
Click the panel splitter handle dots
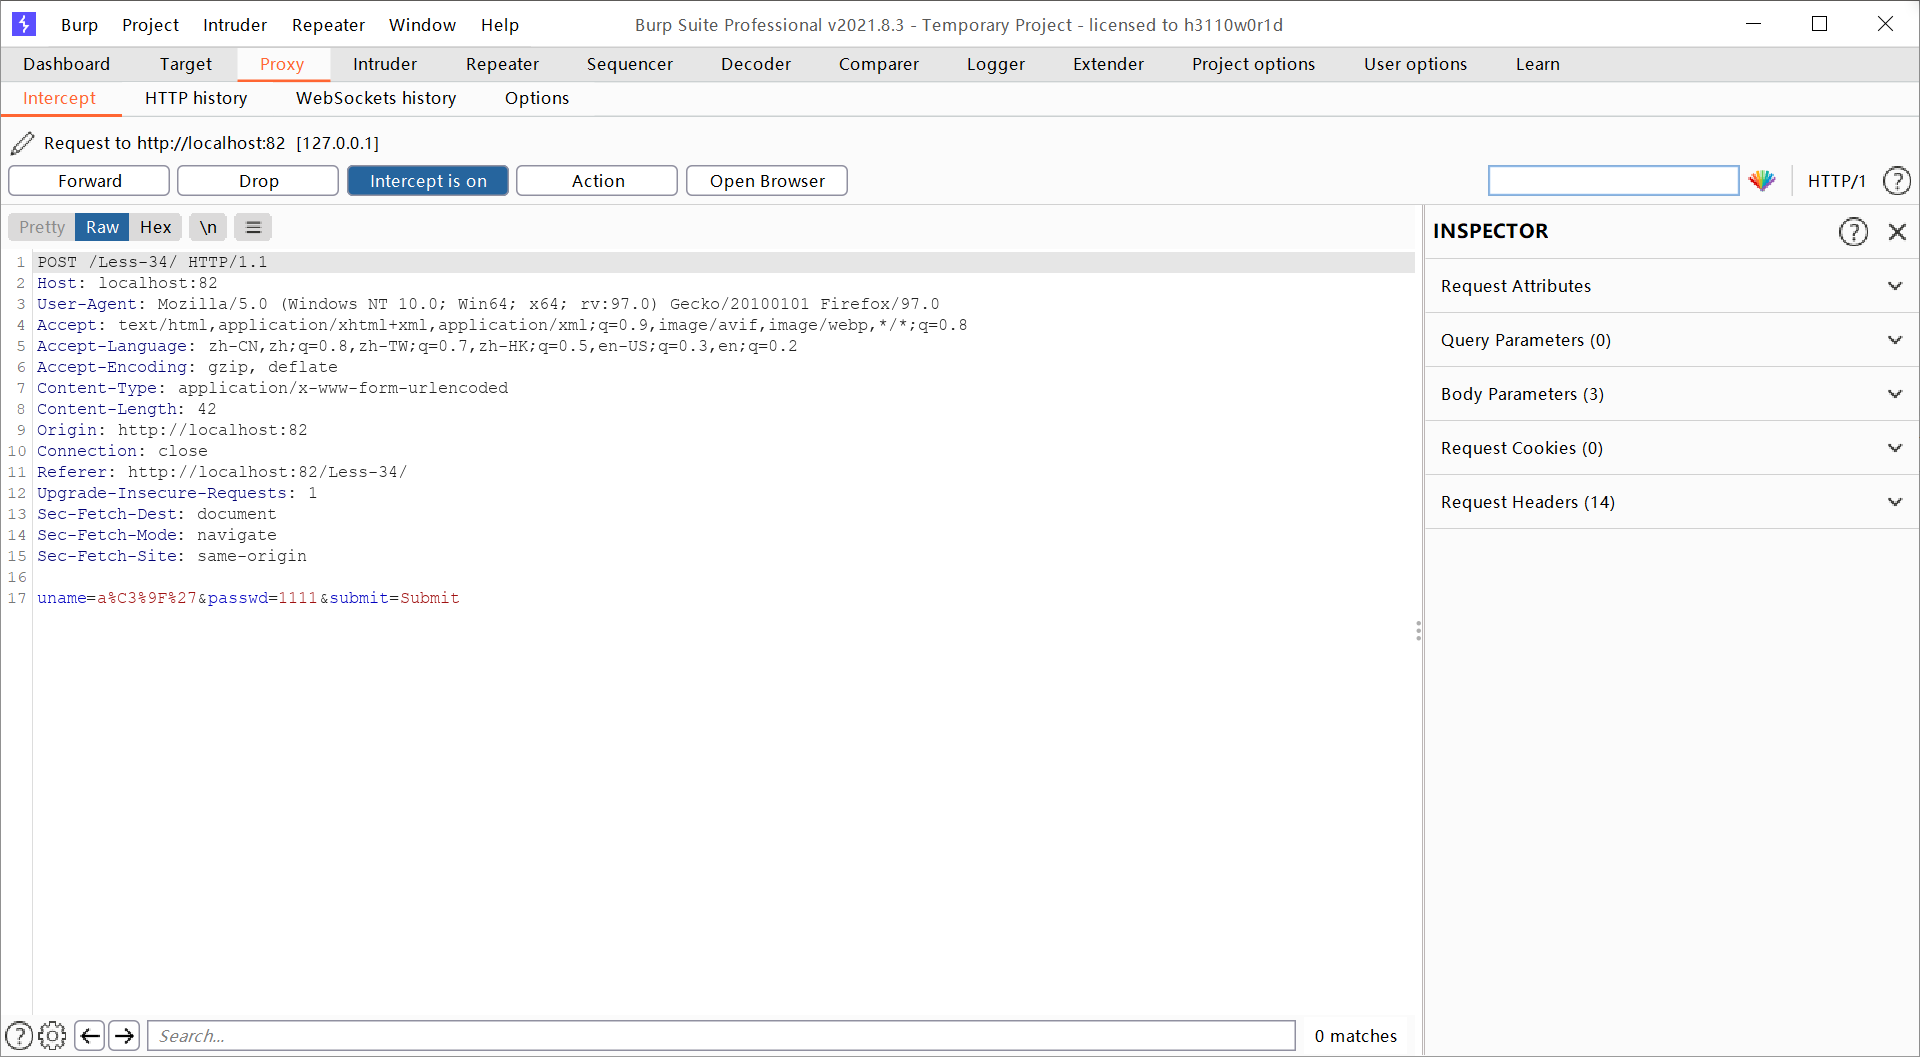[1418, 631]
